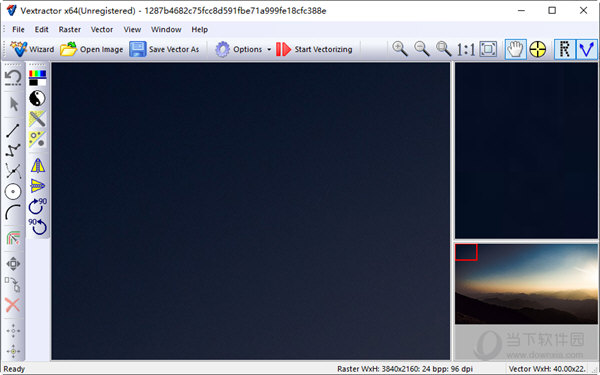This screenshot has width=600, height=375.
Task: Click the sunset overview thumbnail
Action: click(526, 284)
